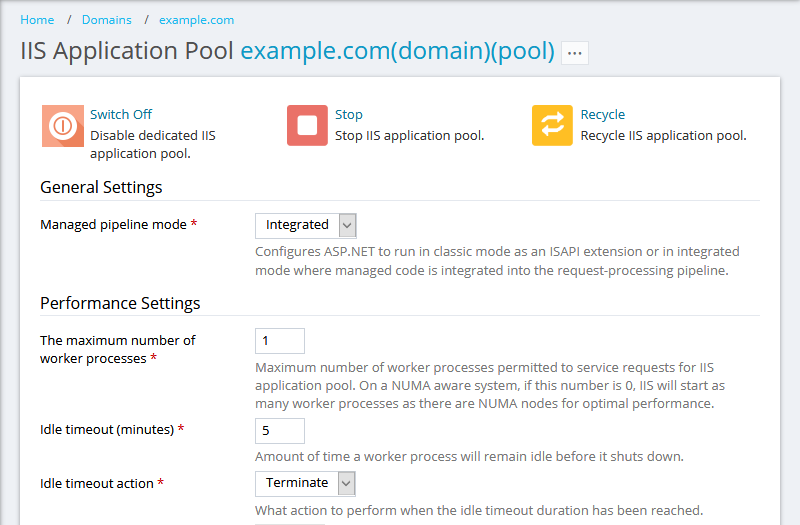Click the Idle timeout (minutes) label
800x525 pixels.
coord(107,430)
